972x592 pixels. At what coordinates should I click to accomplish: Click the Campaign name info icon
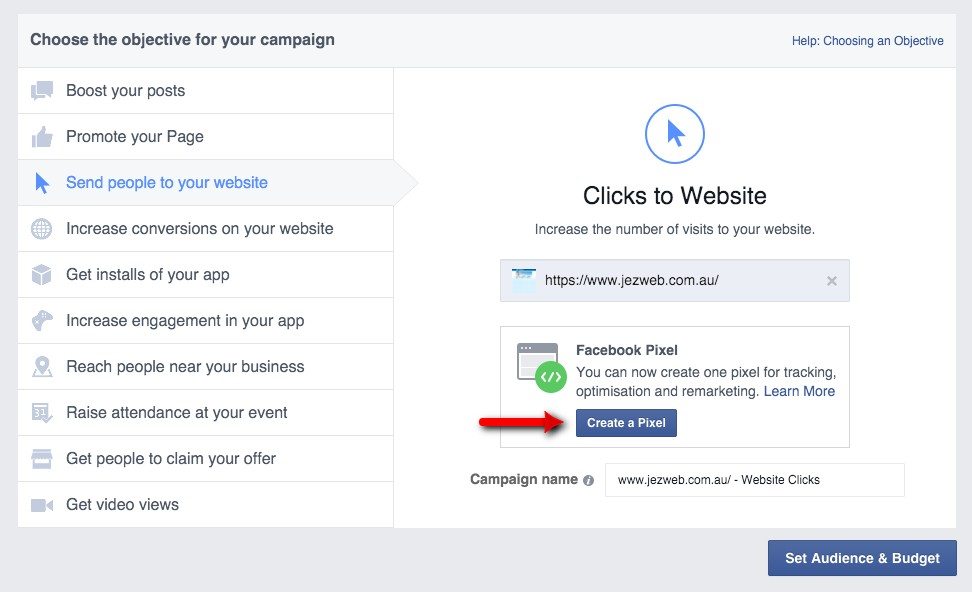coord(588,480)
